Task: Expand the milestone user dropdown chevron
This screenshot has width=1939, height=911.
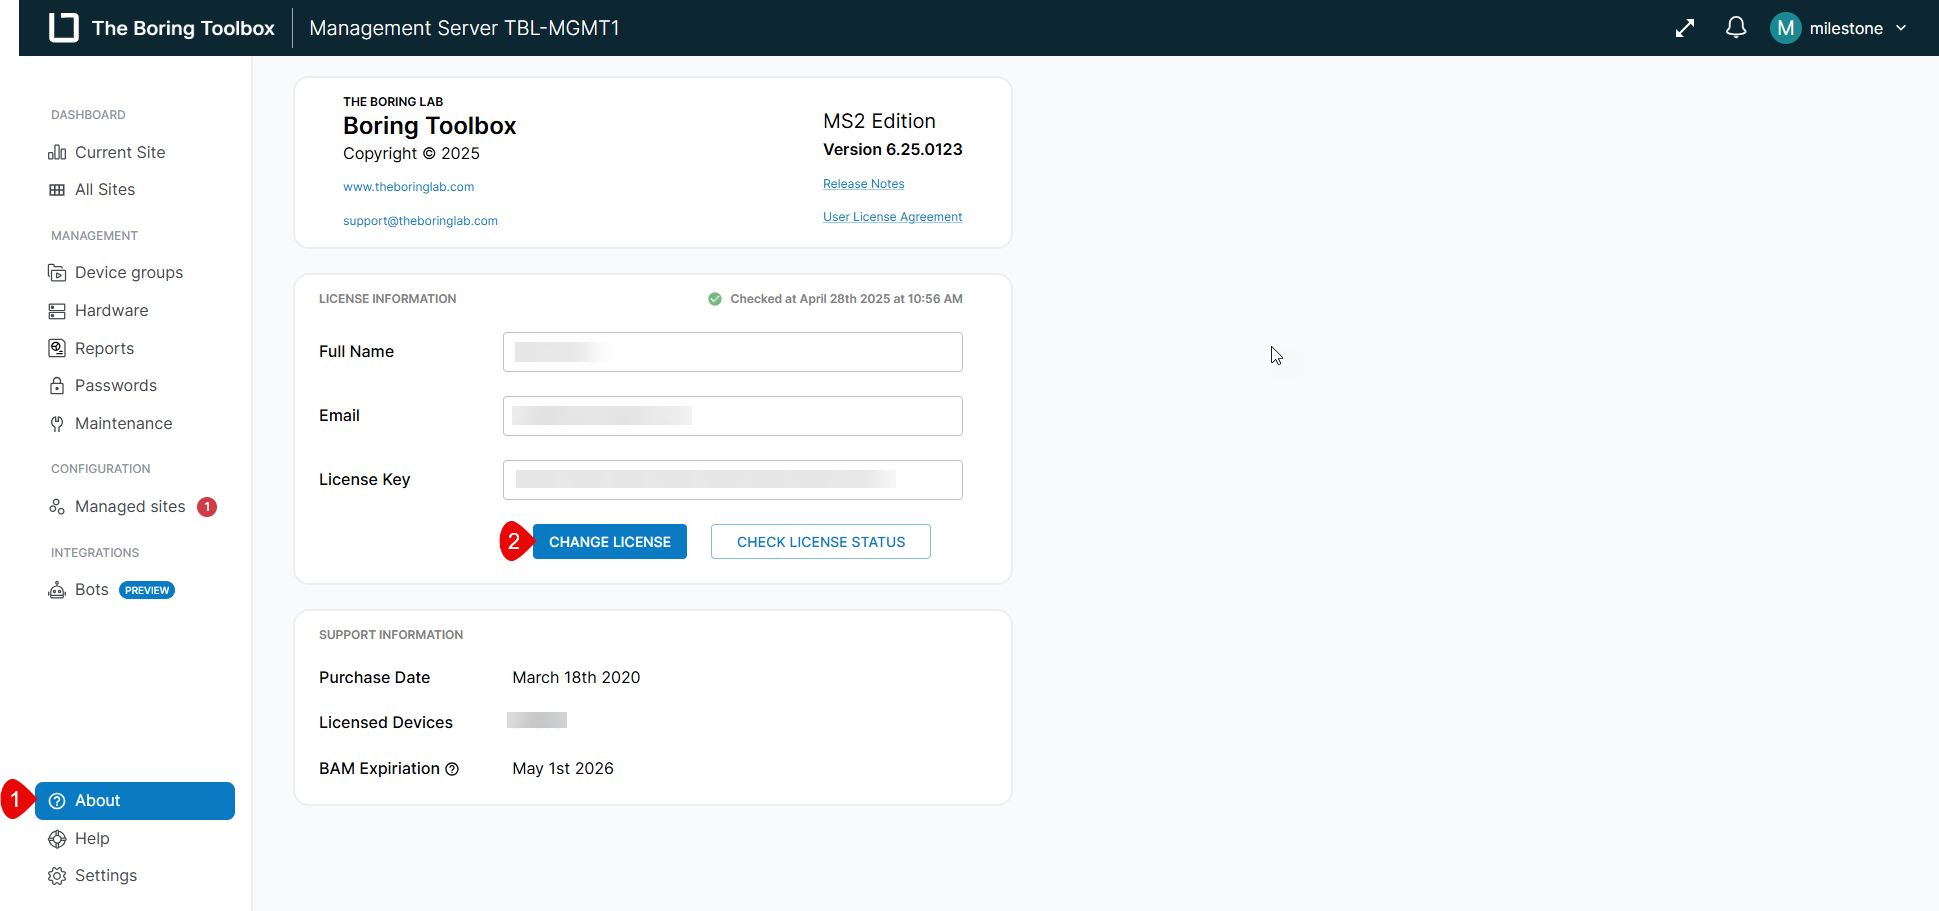Action: point(1901,28)
